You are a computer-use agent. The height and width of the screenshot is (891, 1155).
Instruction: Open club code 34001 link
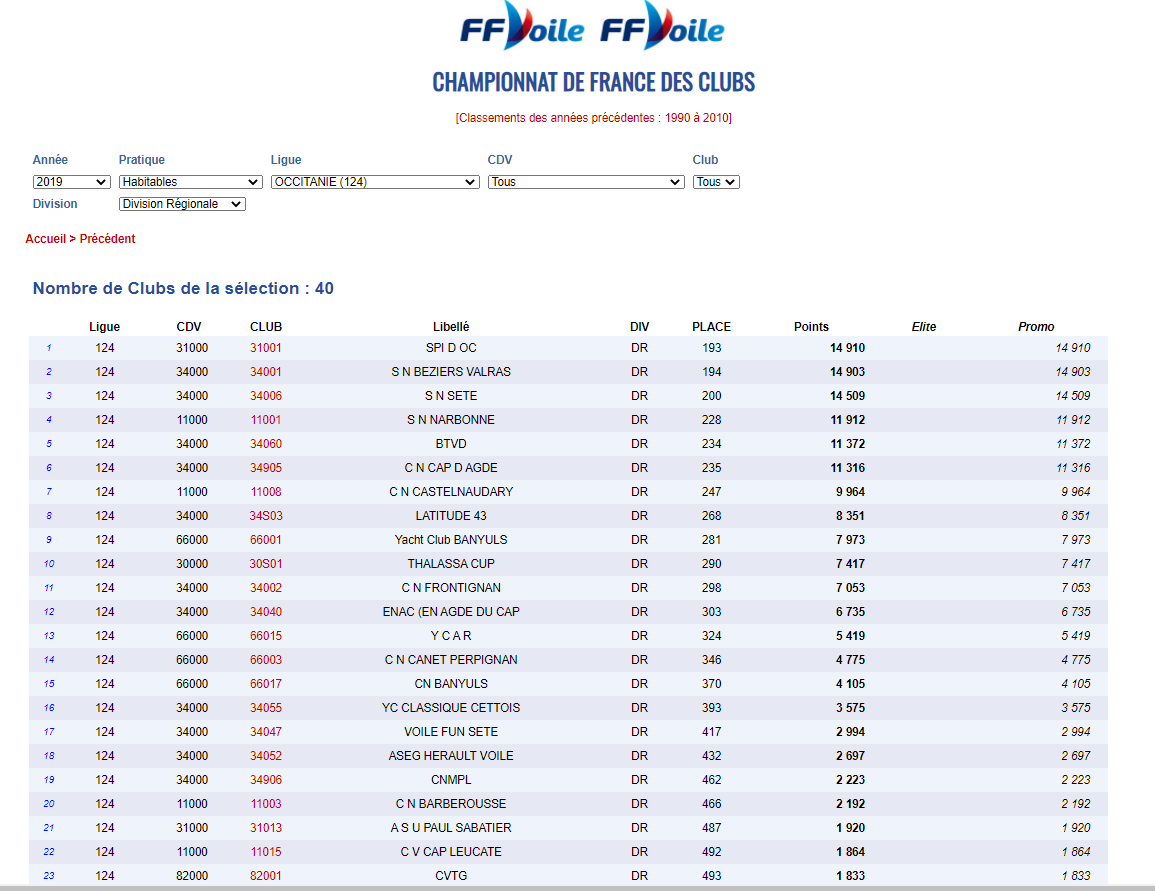click(266, 372)
